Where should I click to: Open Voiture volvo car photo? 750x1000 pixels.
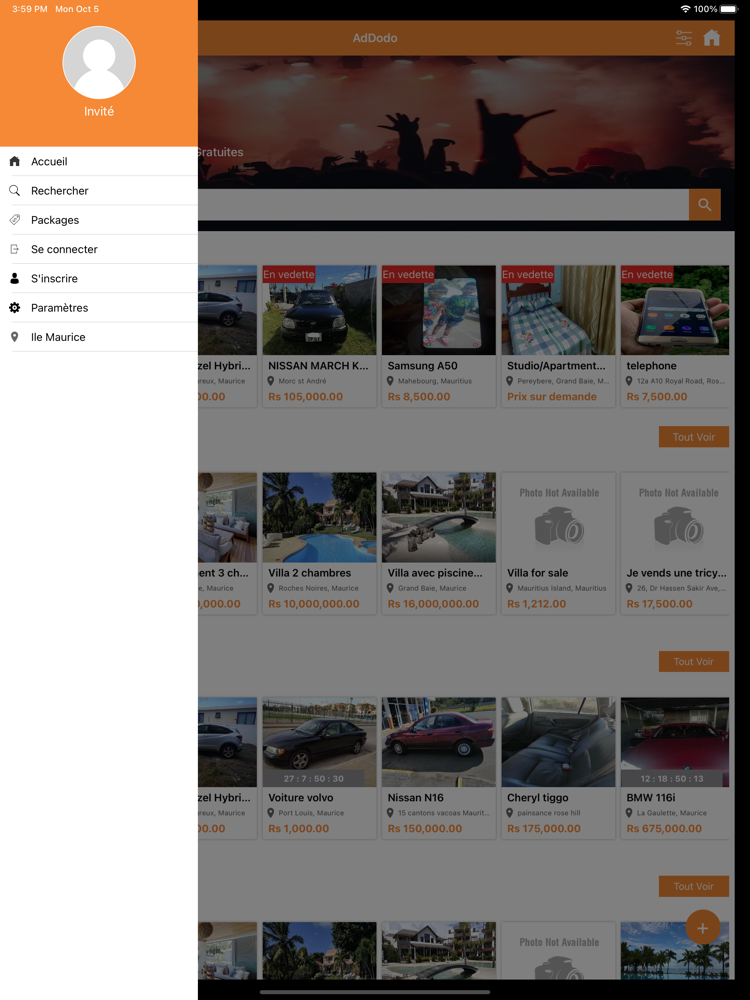(x=320, y=742)
